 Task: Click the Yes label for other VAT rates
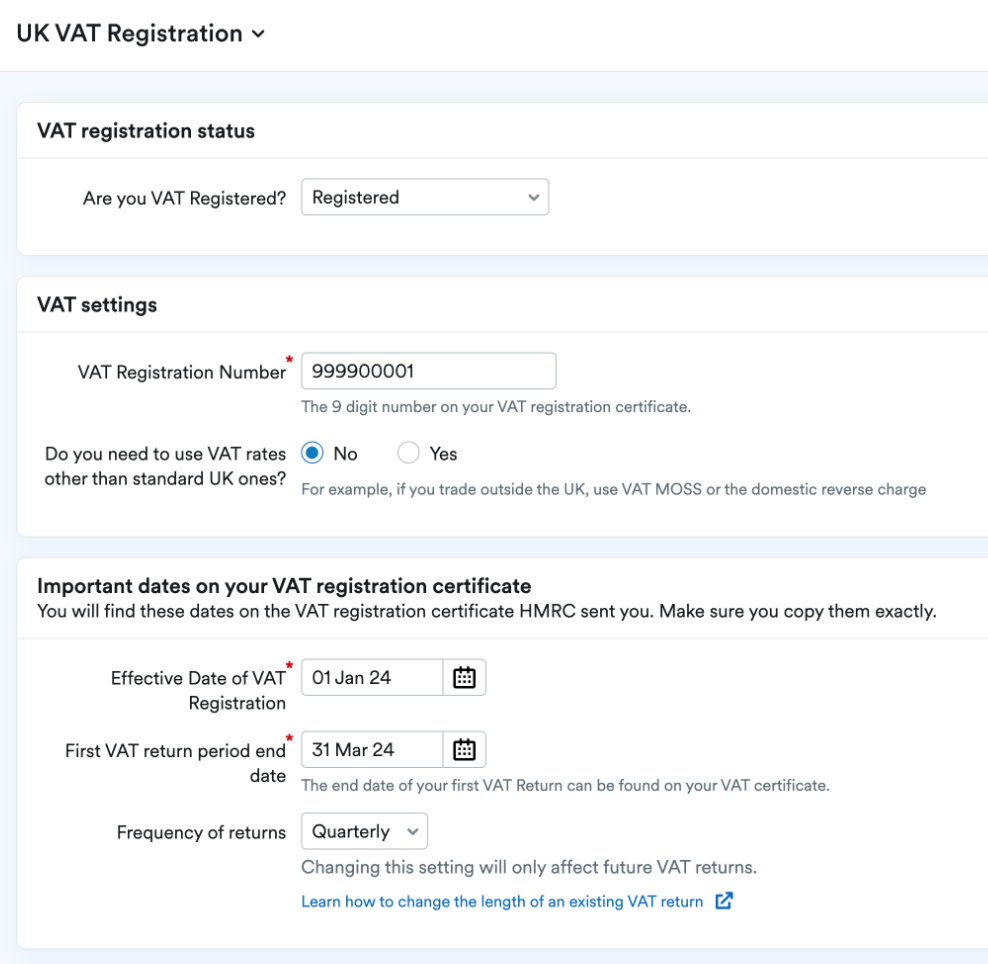pos(444,454)
